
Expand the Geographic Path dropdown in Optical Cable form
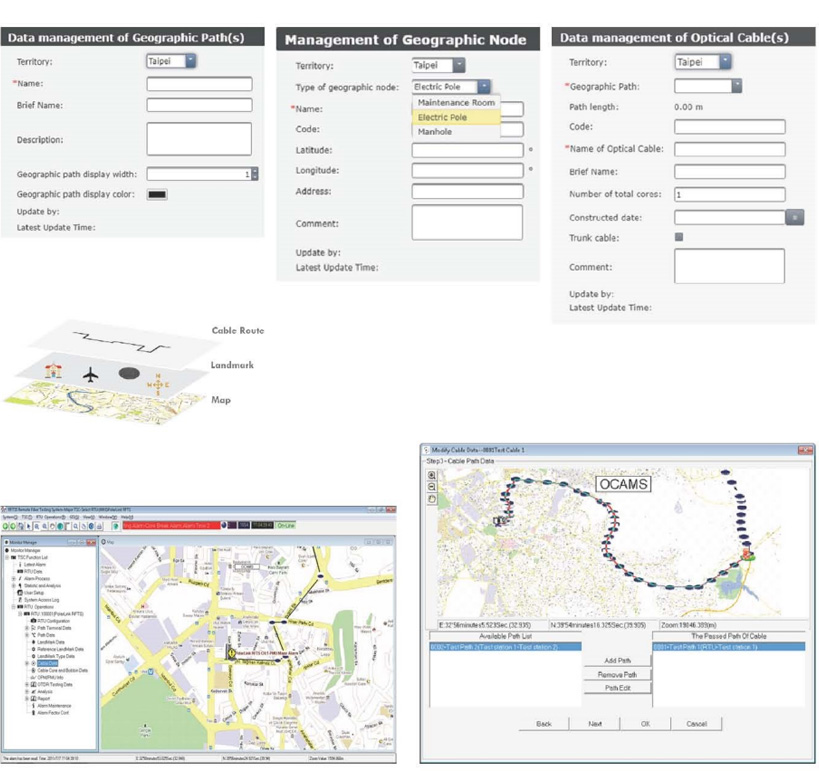(x=708, y=87)
